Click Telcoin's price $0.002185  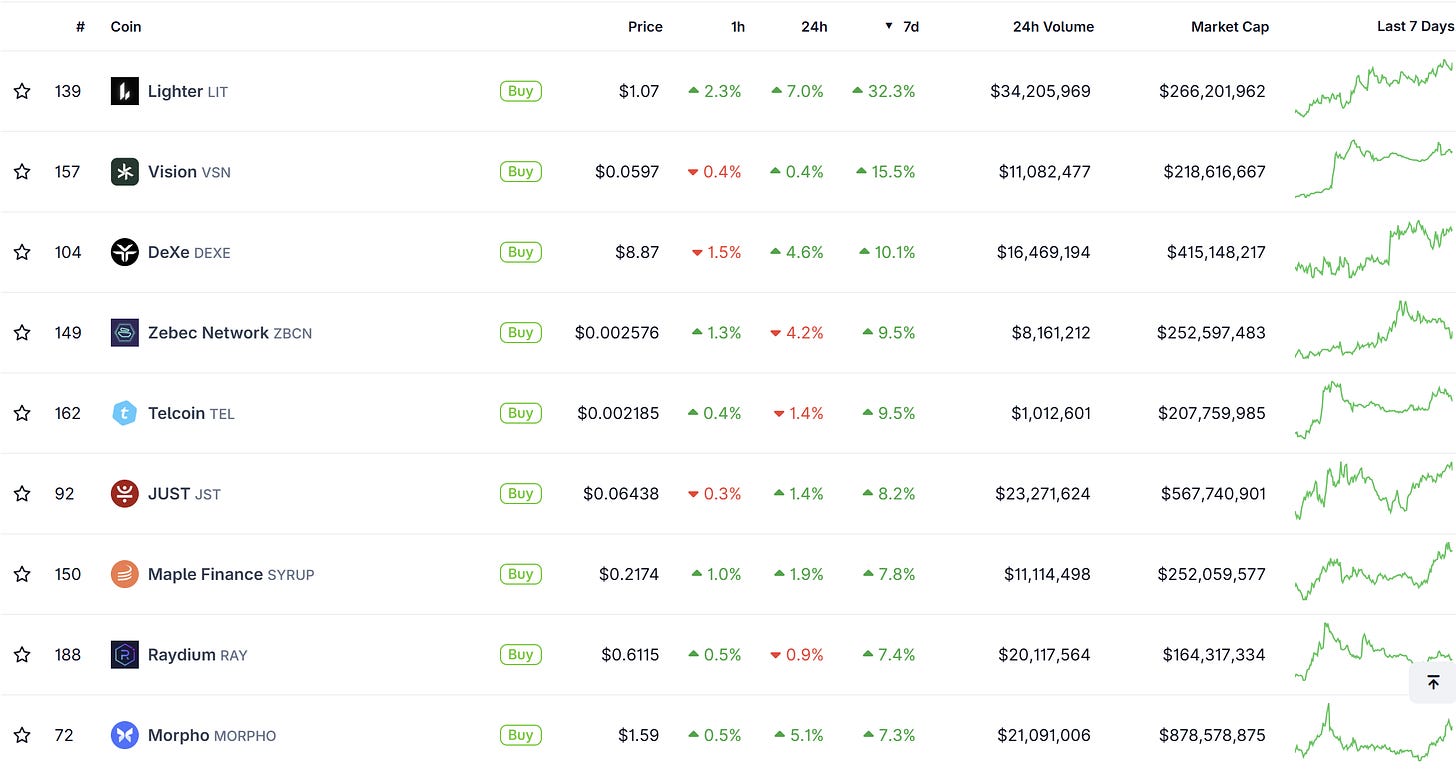coord(618,413)
